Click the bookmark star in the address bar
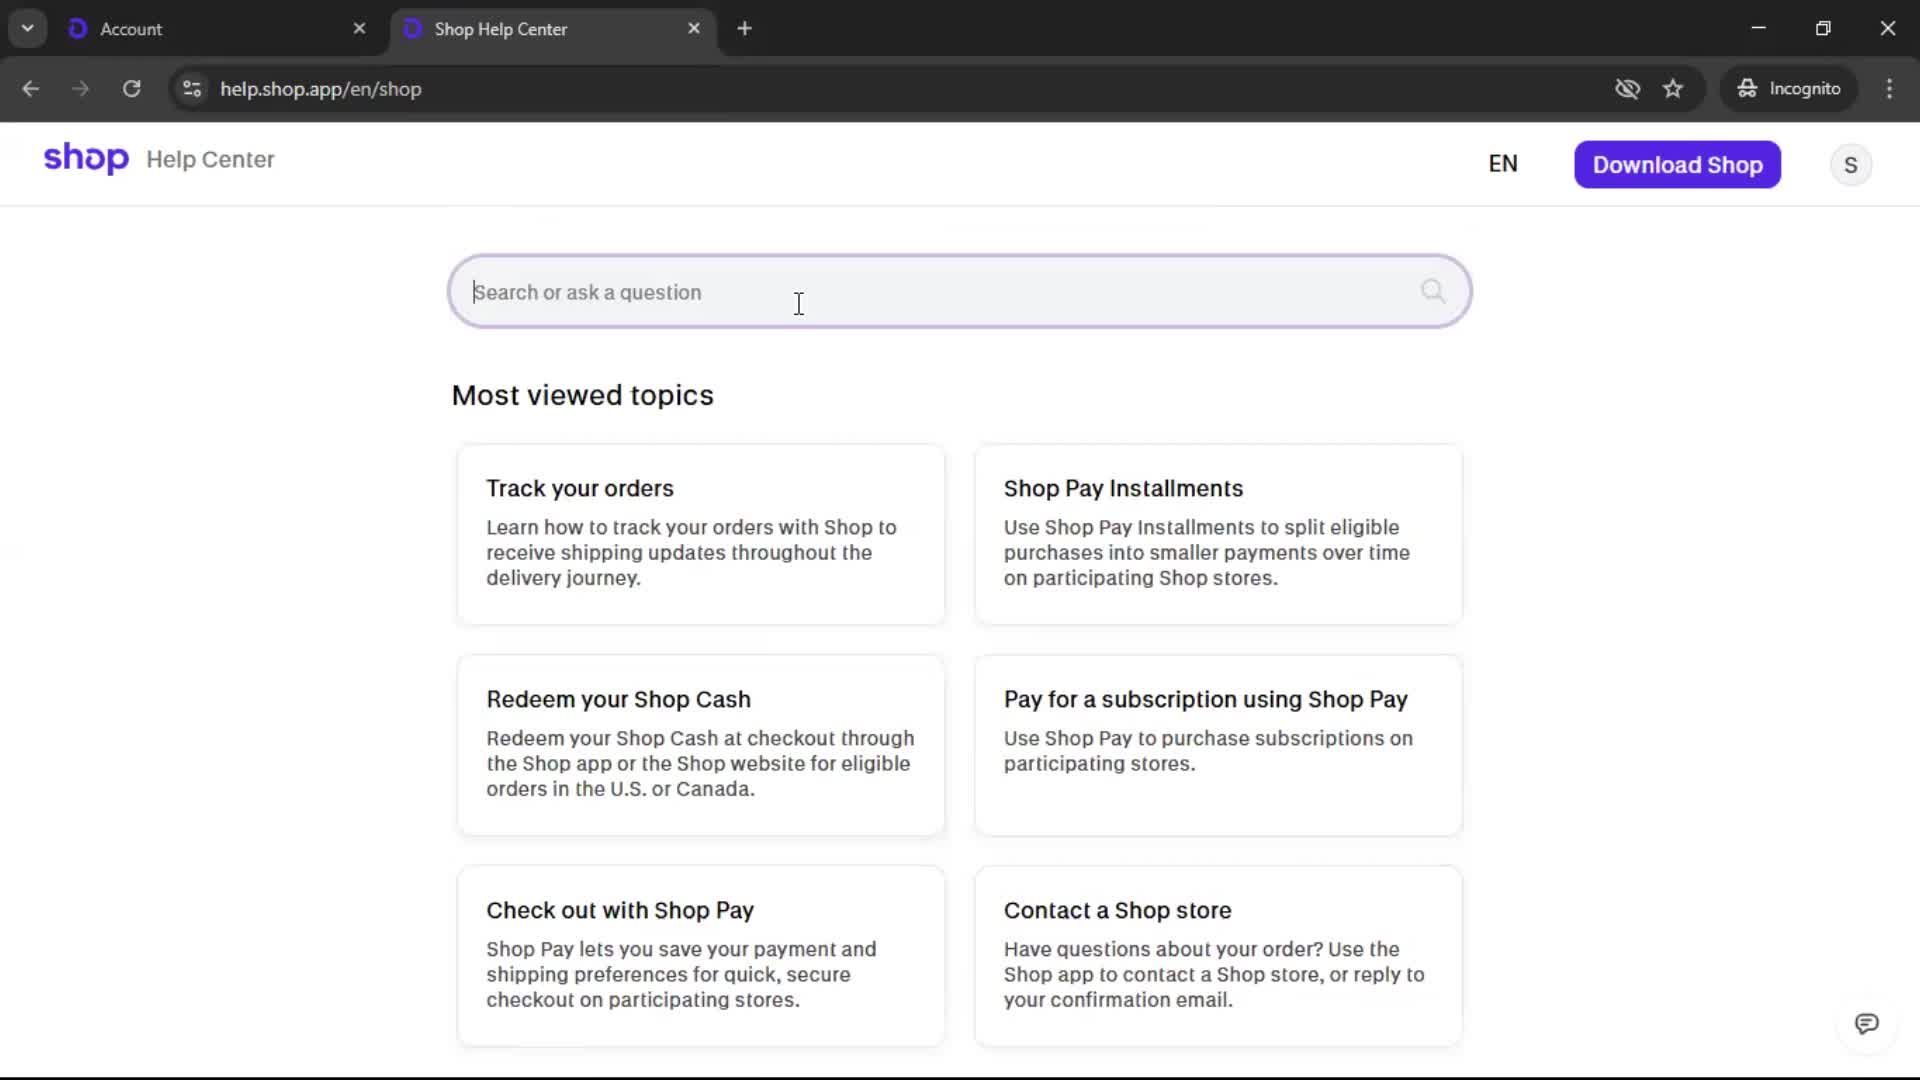 [x=1674, y=88]
